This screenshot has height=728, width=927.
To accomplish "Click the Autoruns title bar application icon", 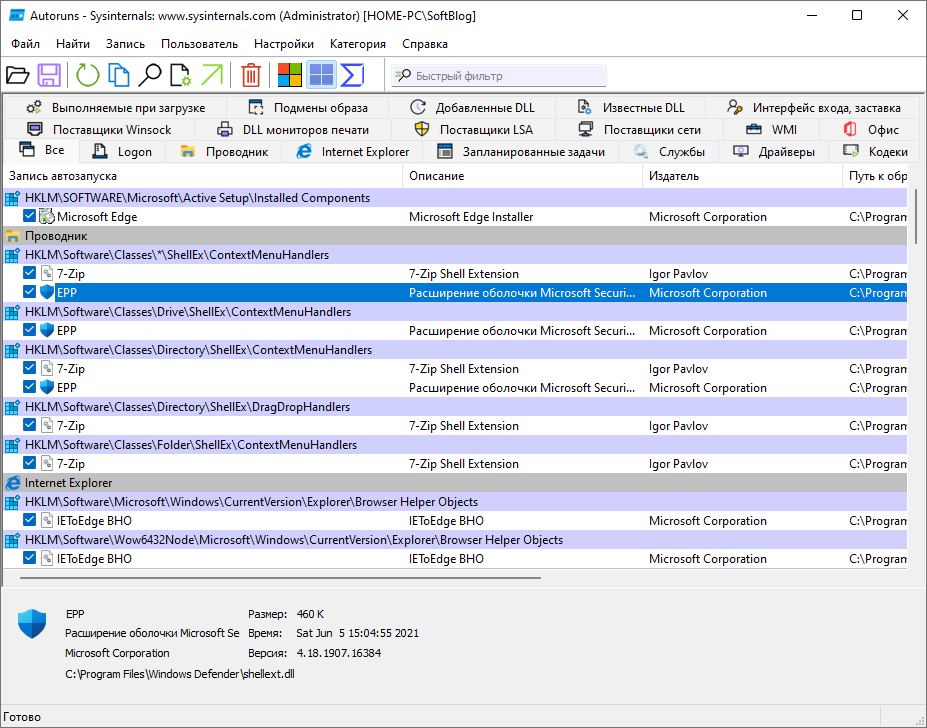I will [17, 15].
